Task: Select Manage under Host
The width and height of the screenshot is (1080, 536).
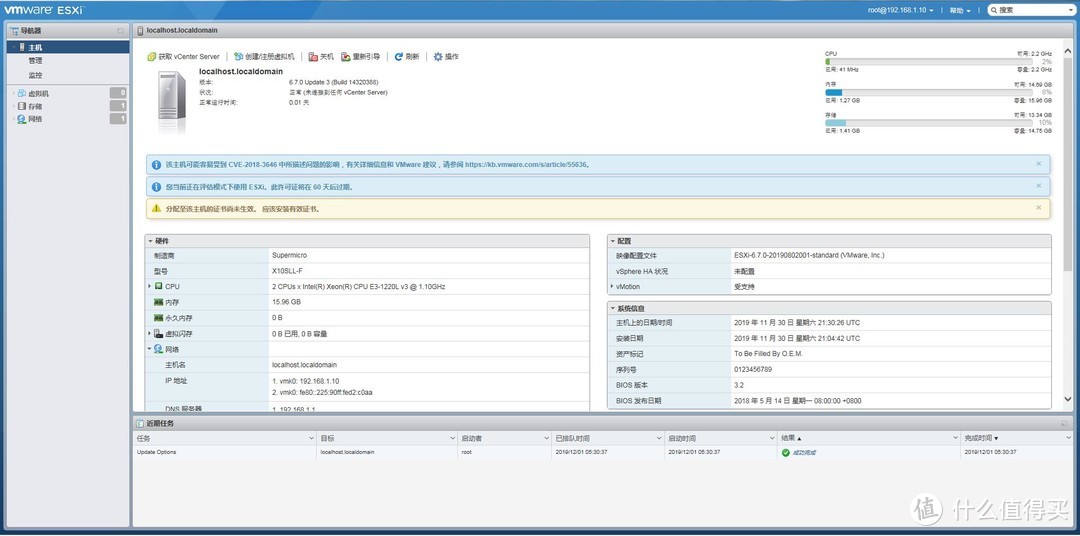Action: pyautogui.click(x=35, y=61)
